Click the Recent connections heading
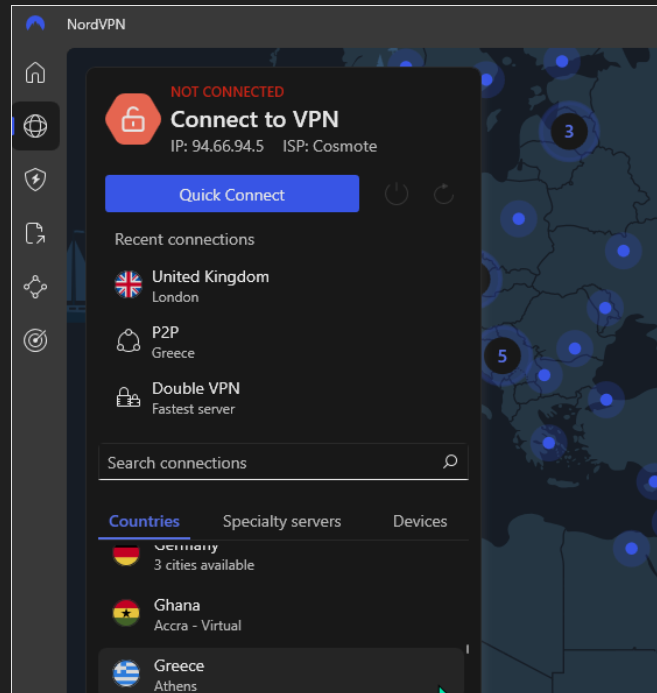Screen dimensions: 657x693 185,240
